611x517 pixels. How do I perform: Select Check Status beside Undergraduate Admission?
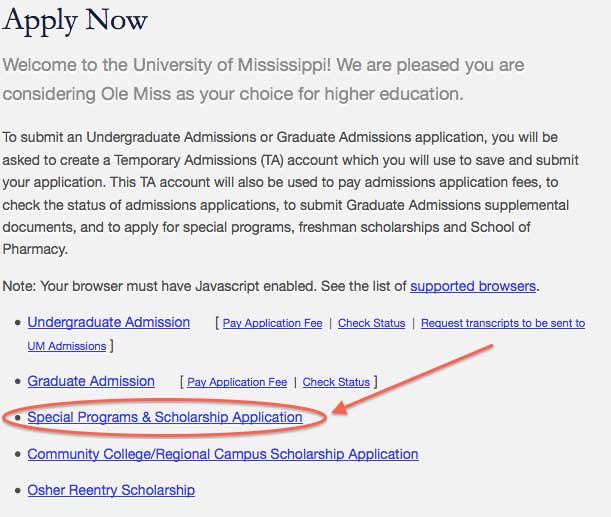point(371,323)
